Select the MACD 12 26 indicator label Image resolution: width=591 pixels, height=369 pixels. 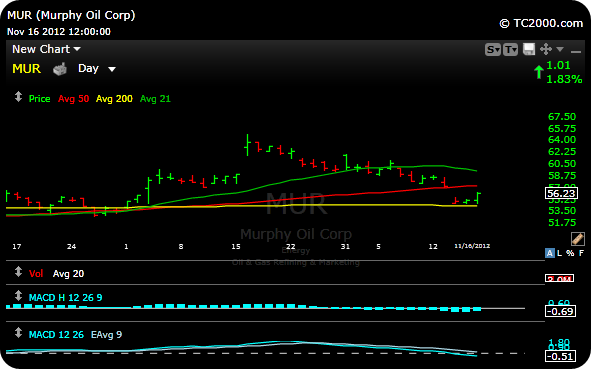coord(56,335)
